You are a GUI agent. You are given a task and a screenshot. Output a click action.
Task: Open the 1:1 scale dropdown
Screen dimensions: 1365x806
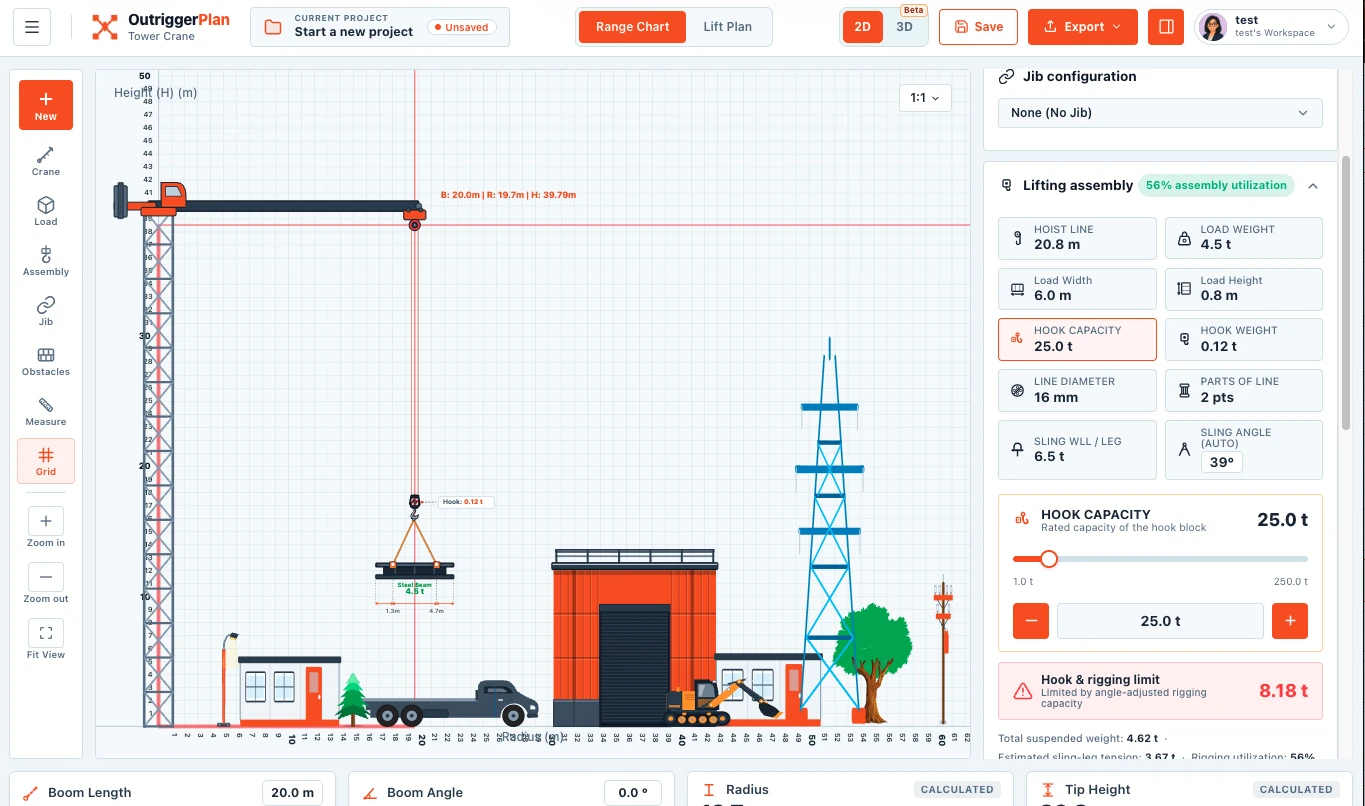pyautogui.click(x=925, y=98)
